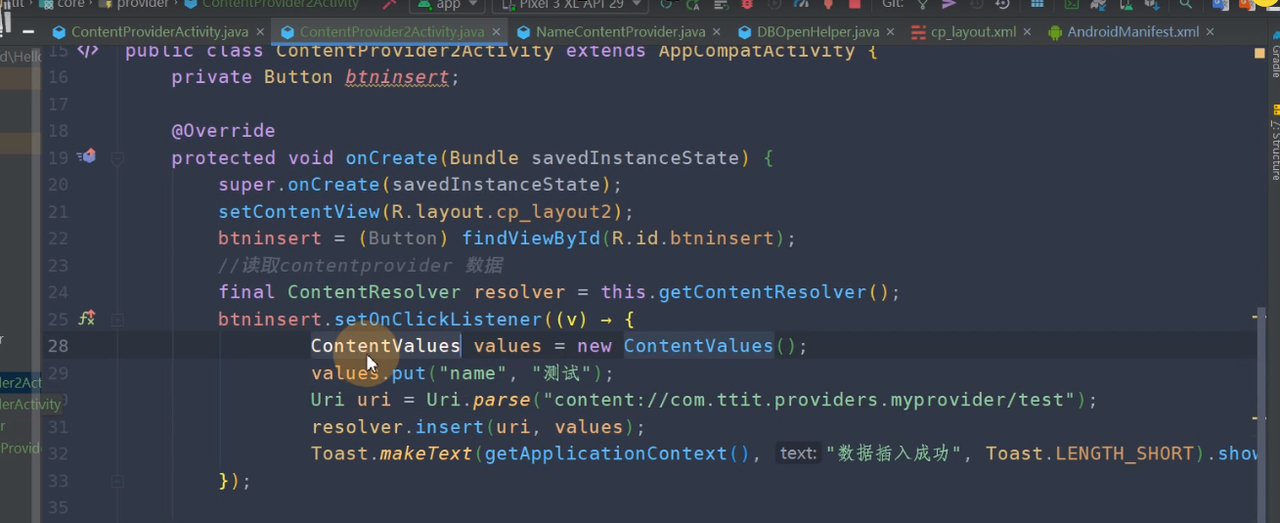This screenshot has width=1280, height=523.
Task: Switch to the ContentProviderActivity.java tab
Action: pos(158,32)
